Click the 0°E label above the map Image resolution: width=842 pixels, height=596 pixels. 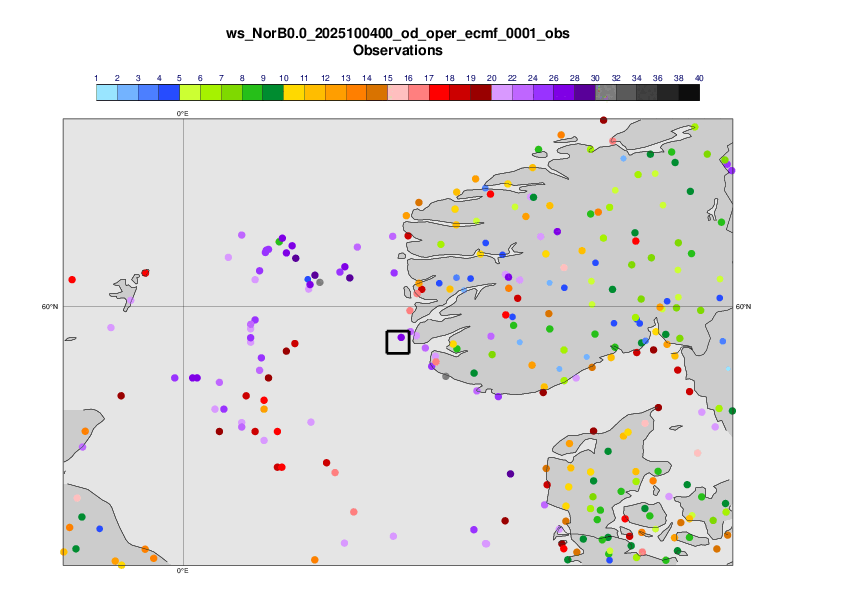[183, 114]
